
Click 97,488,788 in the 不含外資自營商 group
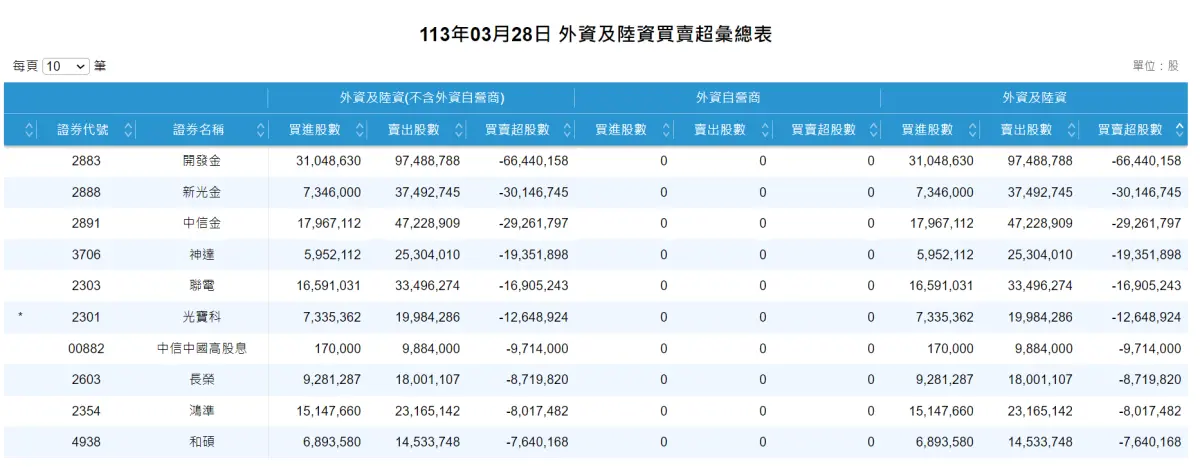(x=428, y=161)
